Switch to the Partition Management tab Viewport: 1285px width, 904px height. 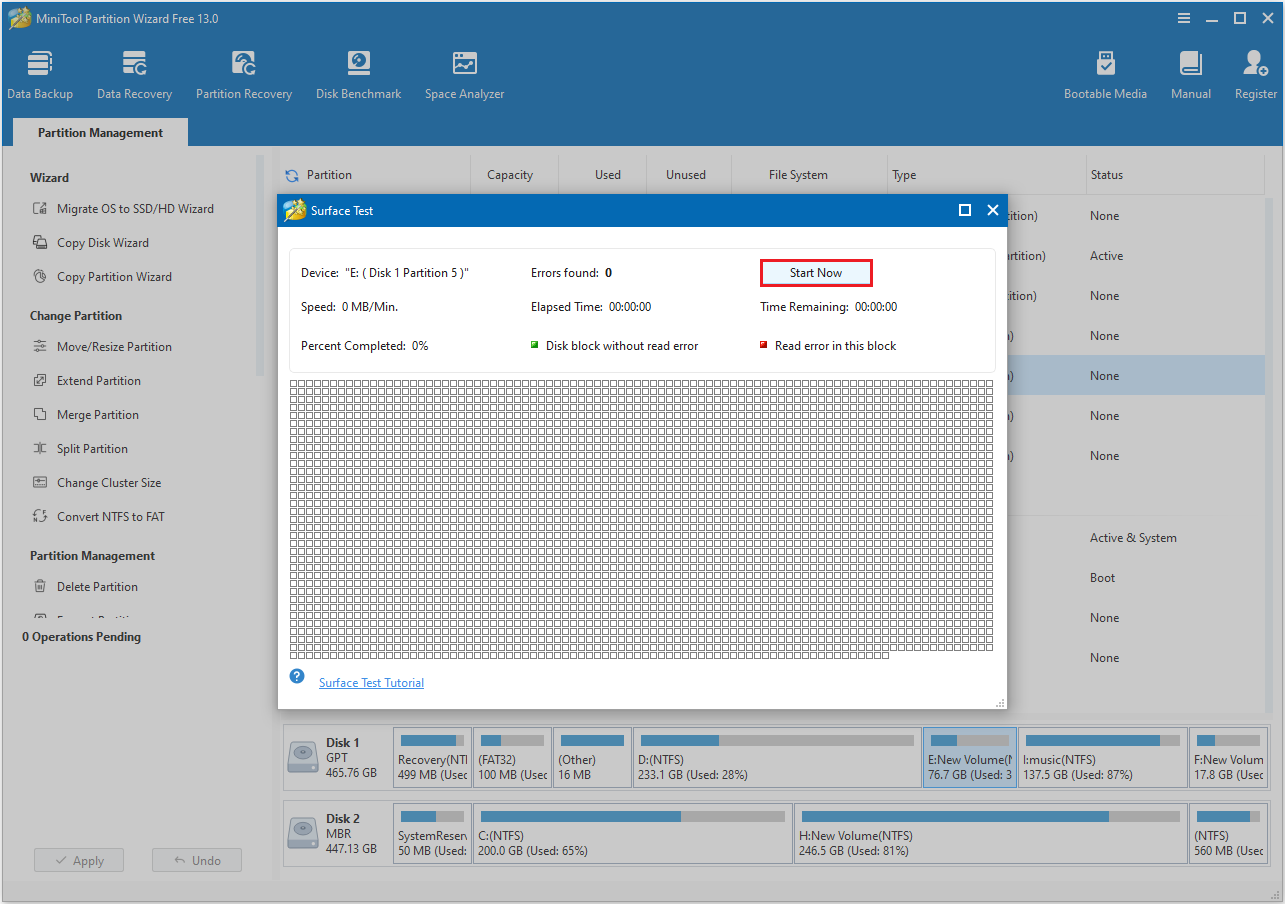(x=99, y=132)
